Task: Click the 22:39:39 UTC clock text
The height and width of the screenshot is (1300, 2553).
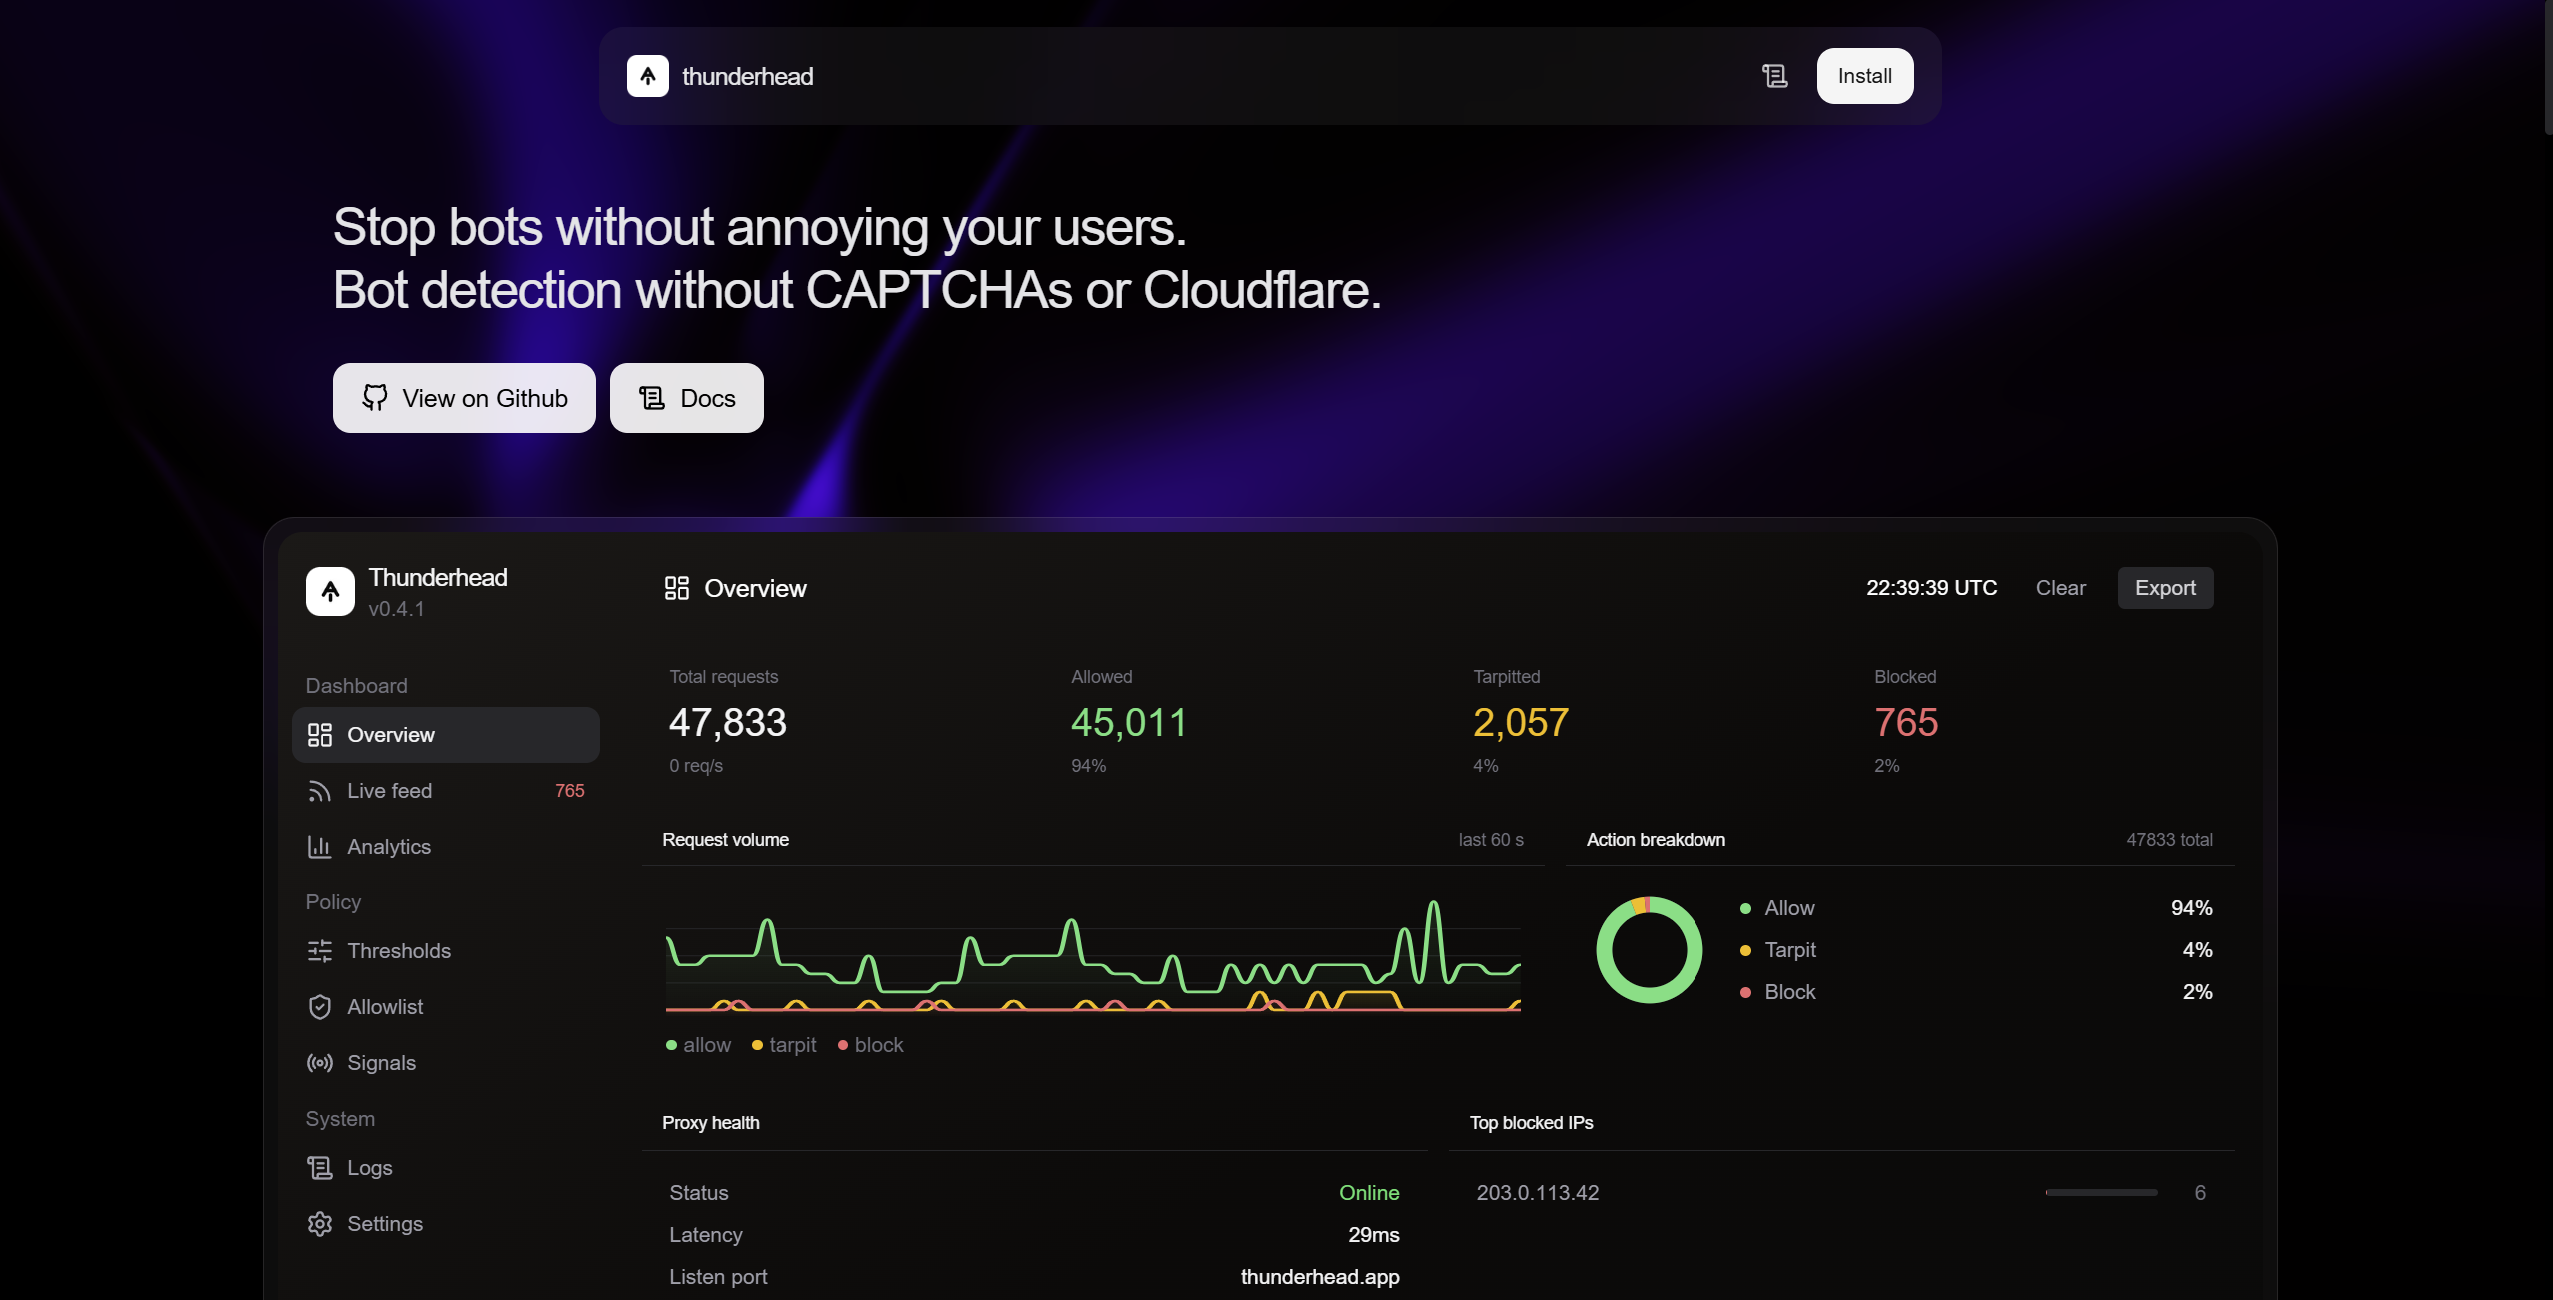Action: (1932, 588)
